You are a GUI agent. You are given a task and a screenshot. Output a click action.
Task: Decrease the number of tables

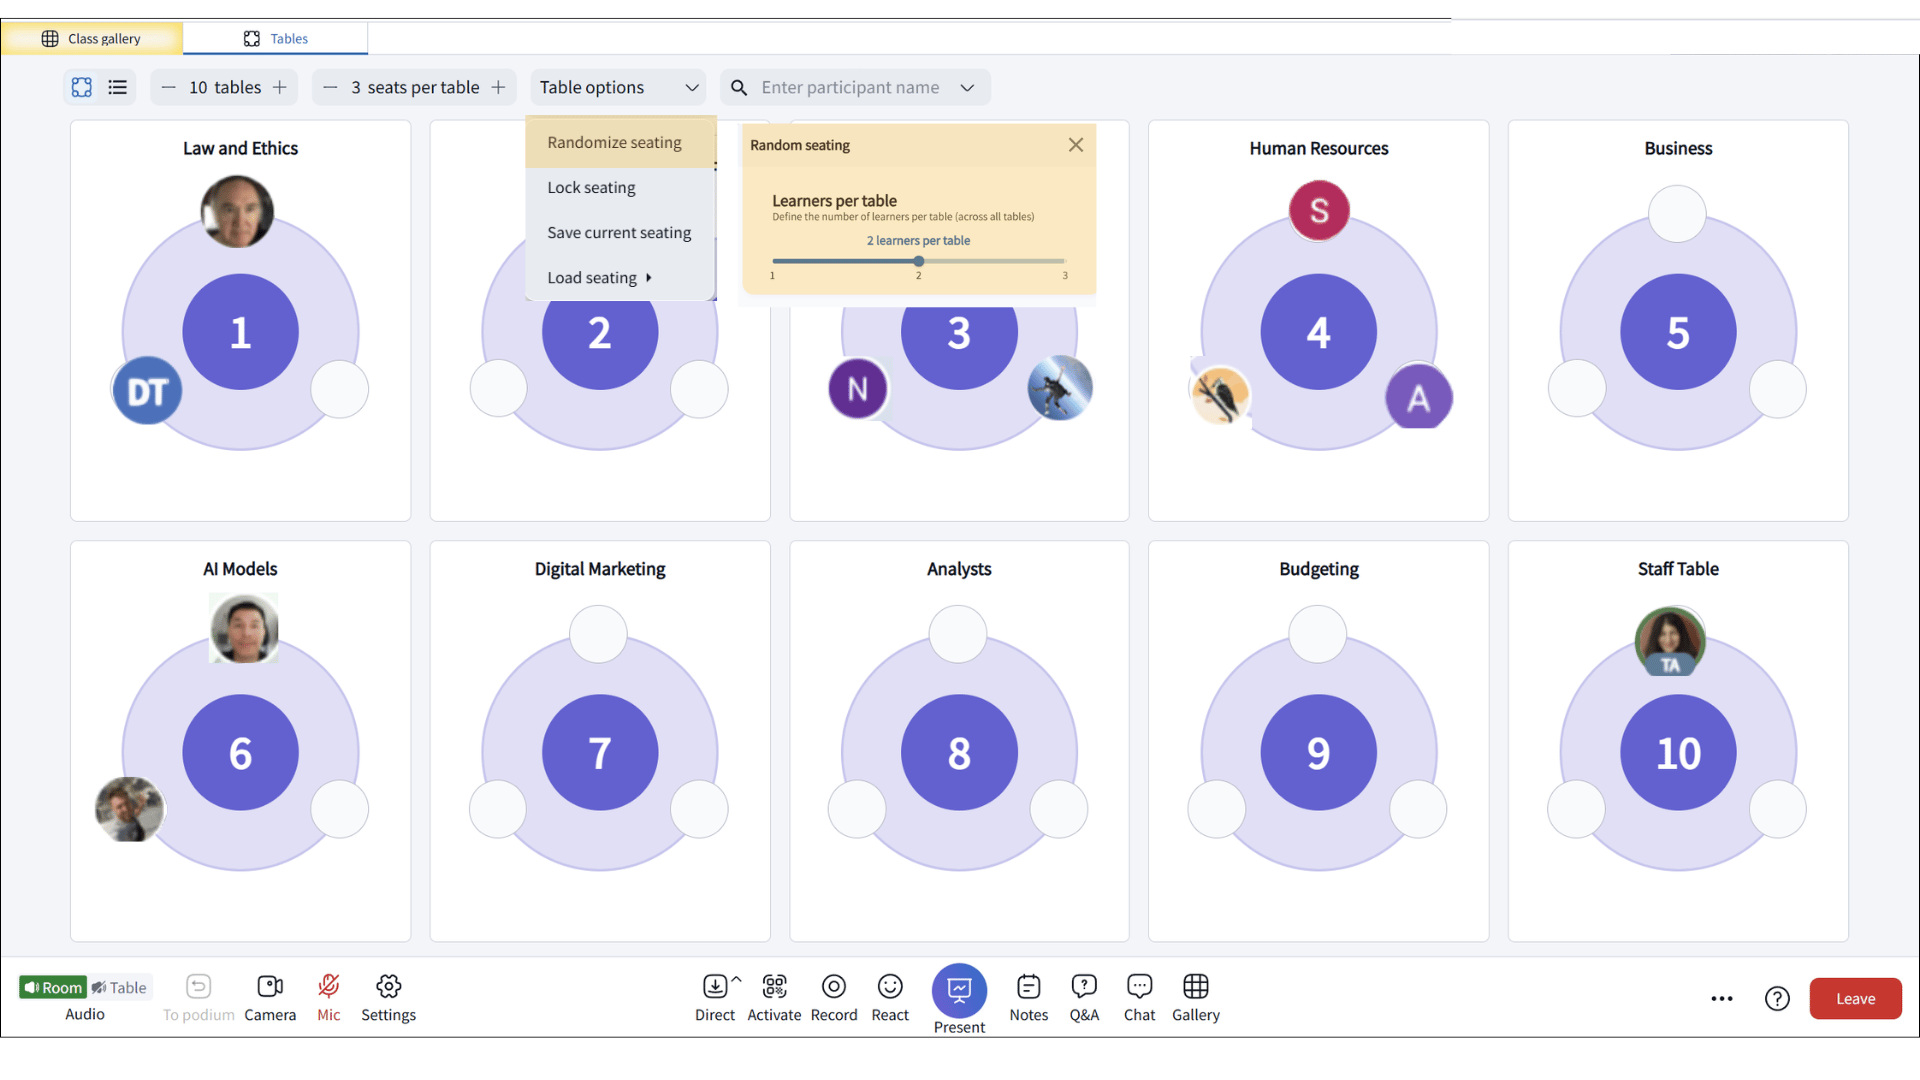pyautogui.click(x=169, y=88)
